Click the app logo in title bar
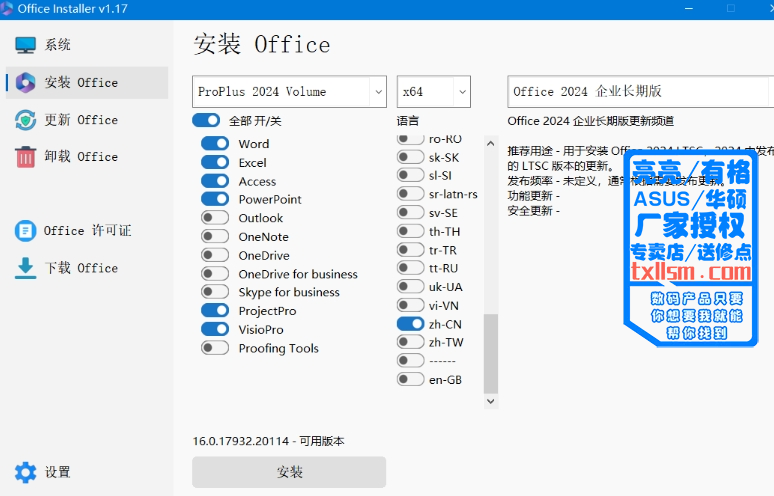The image size is (774, 496). (x=6, y=8)
